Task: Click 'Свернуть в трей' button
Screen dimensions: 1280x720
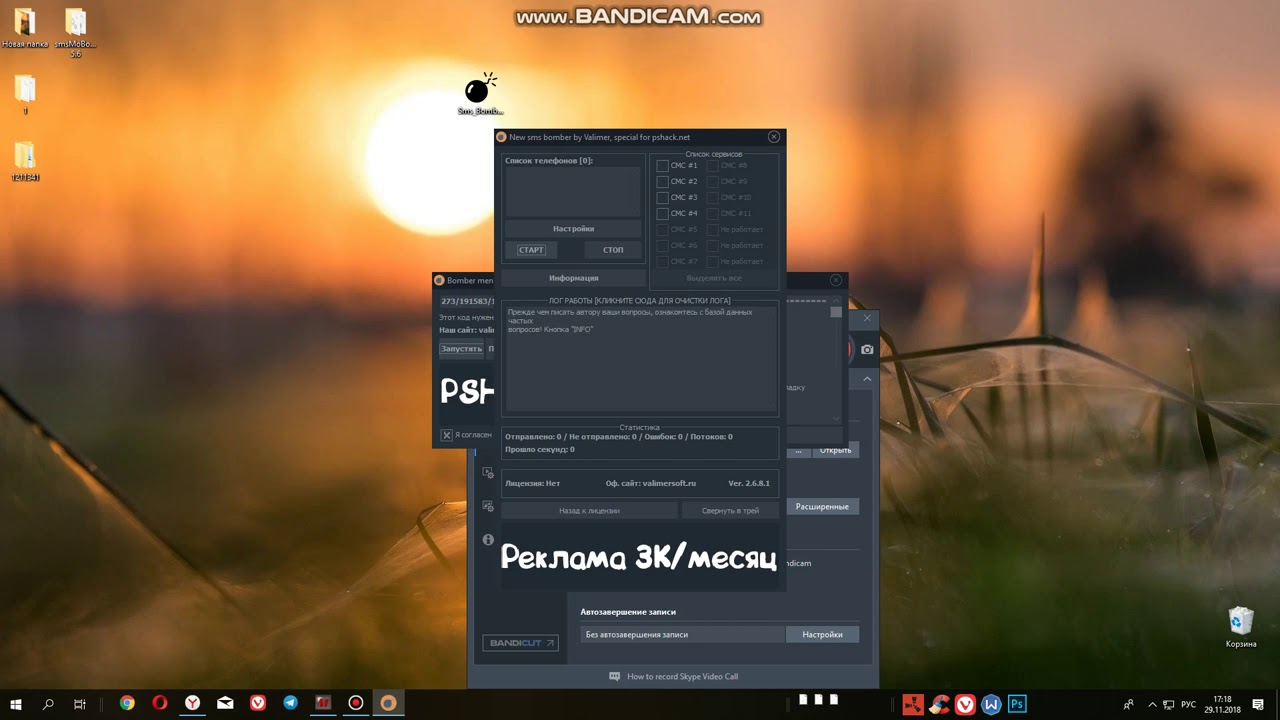Action: click(730, 510)
